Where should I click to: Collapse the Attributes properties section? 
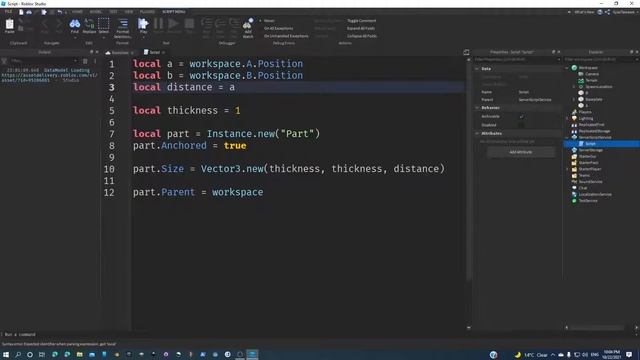click(x=477, y=133)
